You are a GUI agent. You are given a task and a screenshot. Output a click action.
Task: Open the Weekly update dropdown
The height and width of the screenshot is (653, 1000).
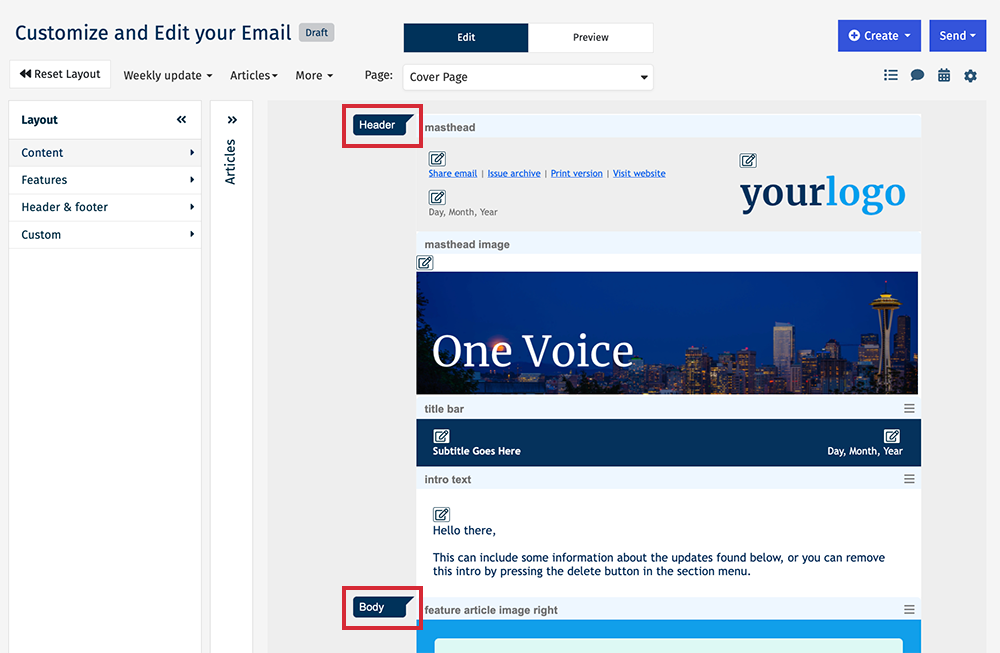pyautogui.click(x=168, y=75)
